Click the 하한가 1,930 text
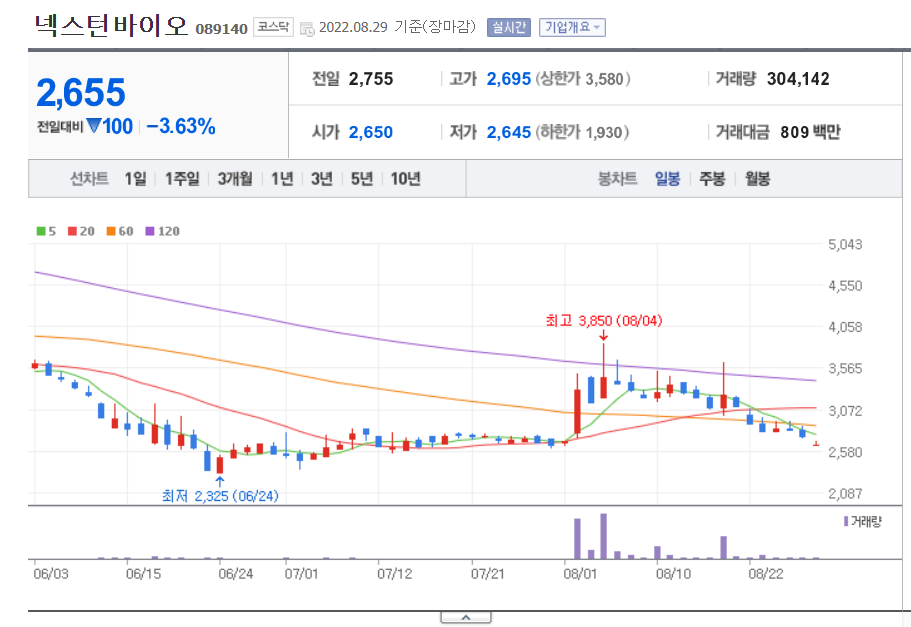This screenshot has width=911, height=627. point(583,132)
